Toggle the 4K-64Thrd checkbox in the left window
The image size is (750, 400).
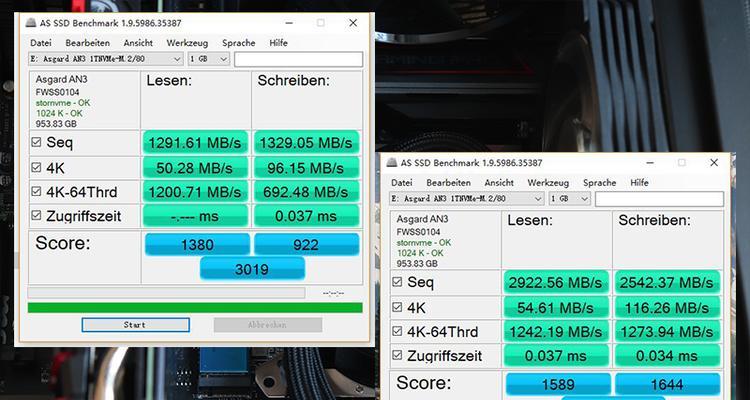click(36, 191)
